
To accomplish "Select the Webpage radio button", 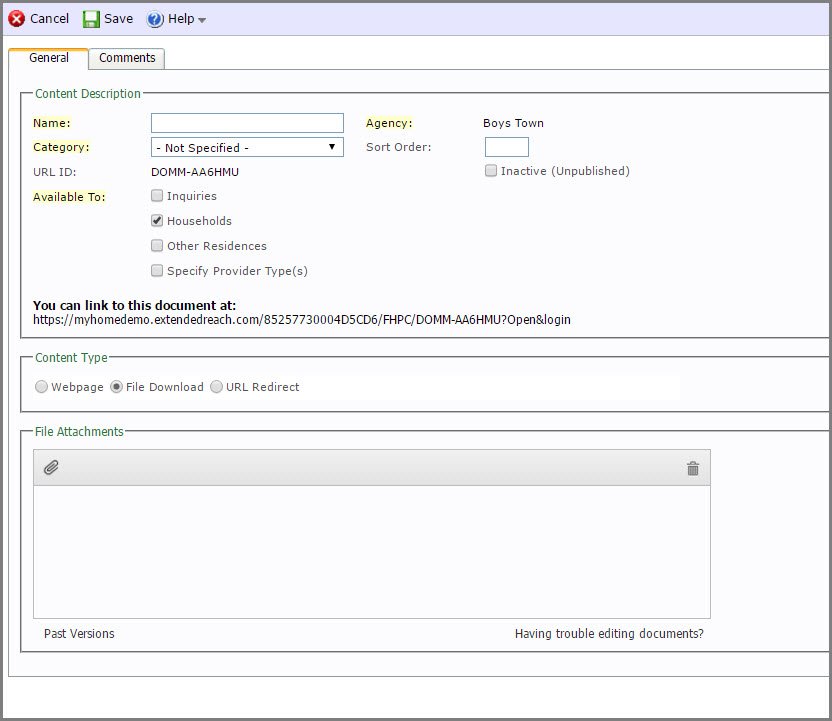I will click(x=41, y=387).
